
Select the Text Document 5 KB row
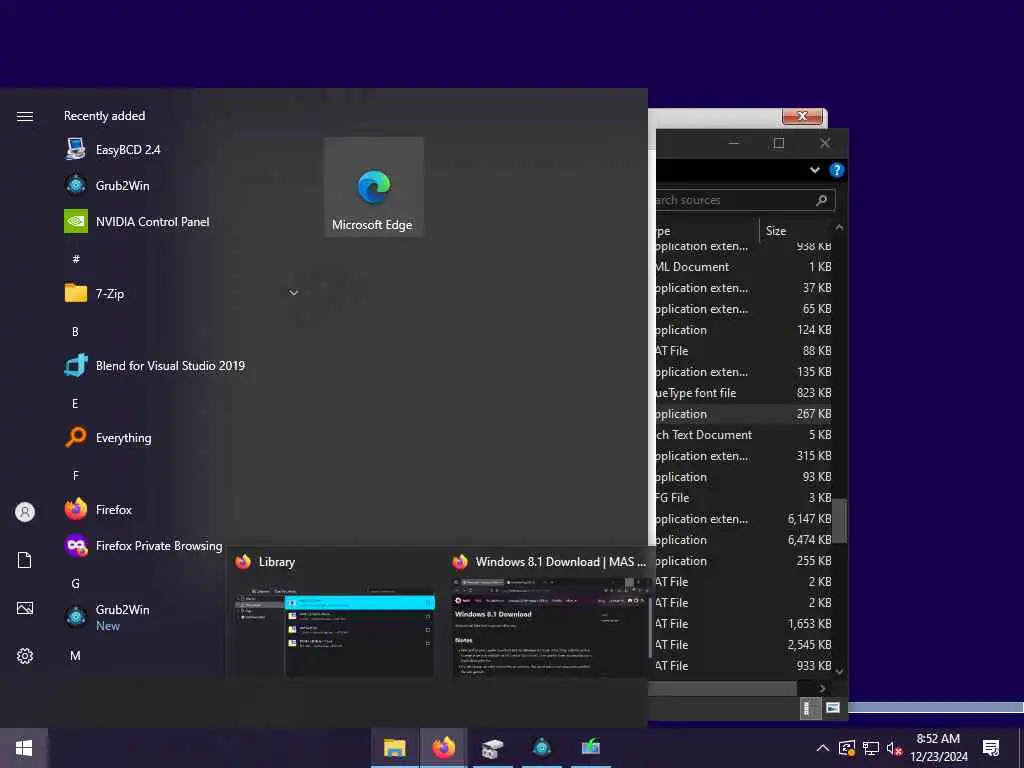743,434
